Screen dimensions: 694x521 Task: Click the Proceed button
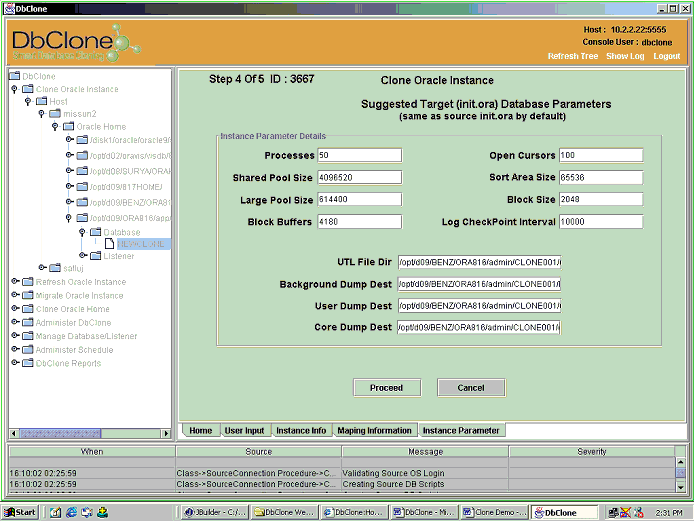(x=386, y=388)
